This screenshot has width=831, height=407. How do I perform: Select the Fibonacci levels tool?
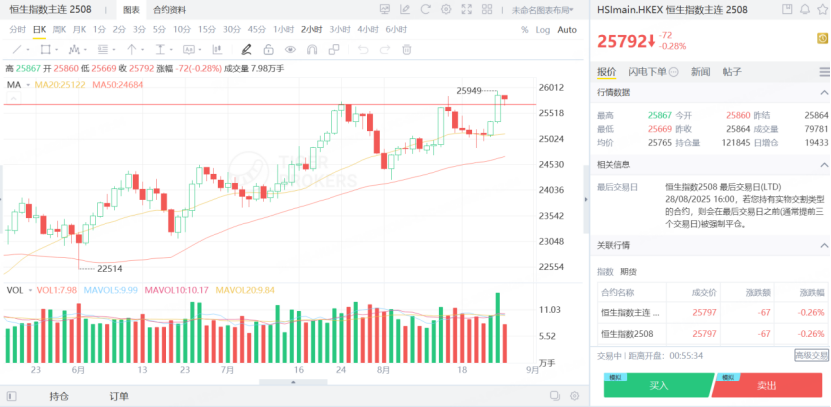coord(103,50)
